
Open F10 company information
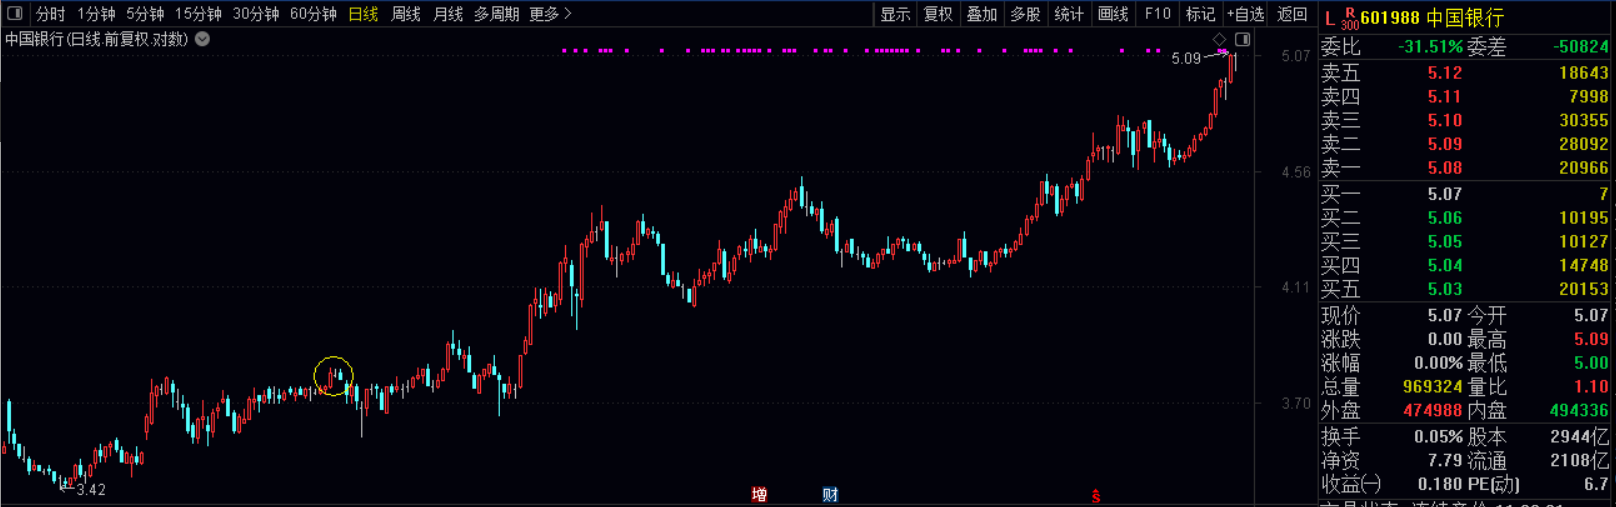pyautogui.click(x=1158, y=14)
